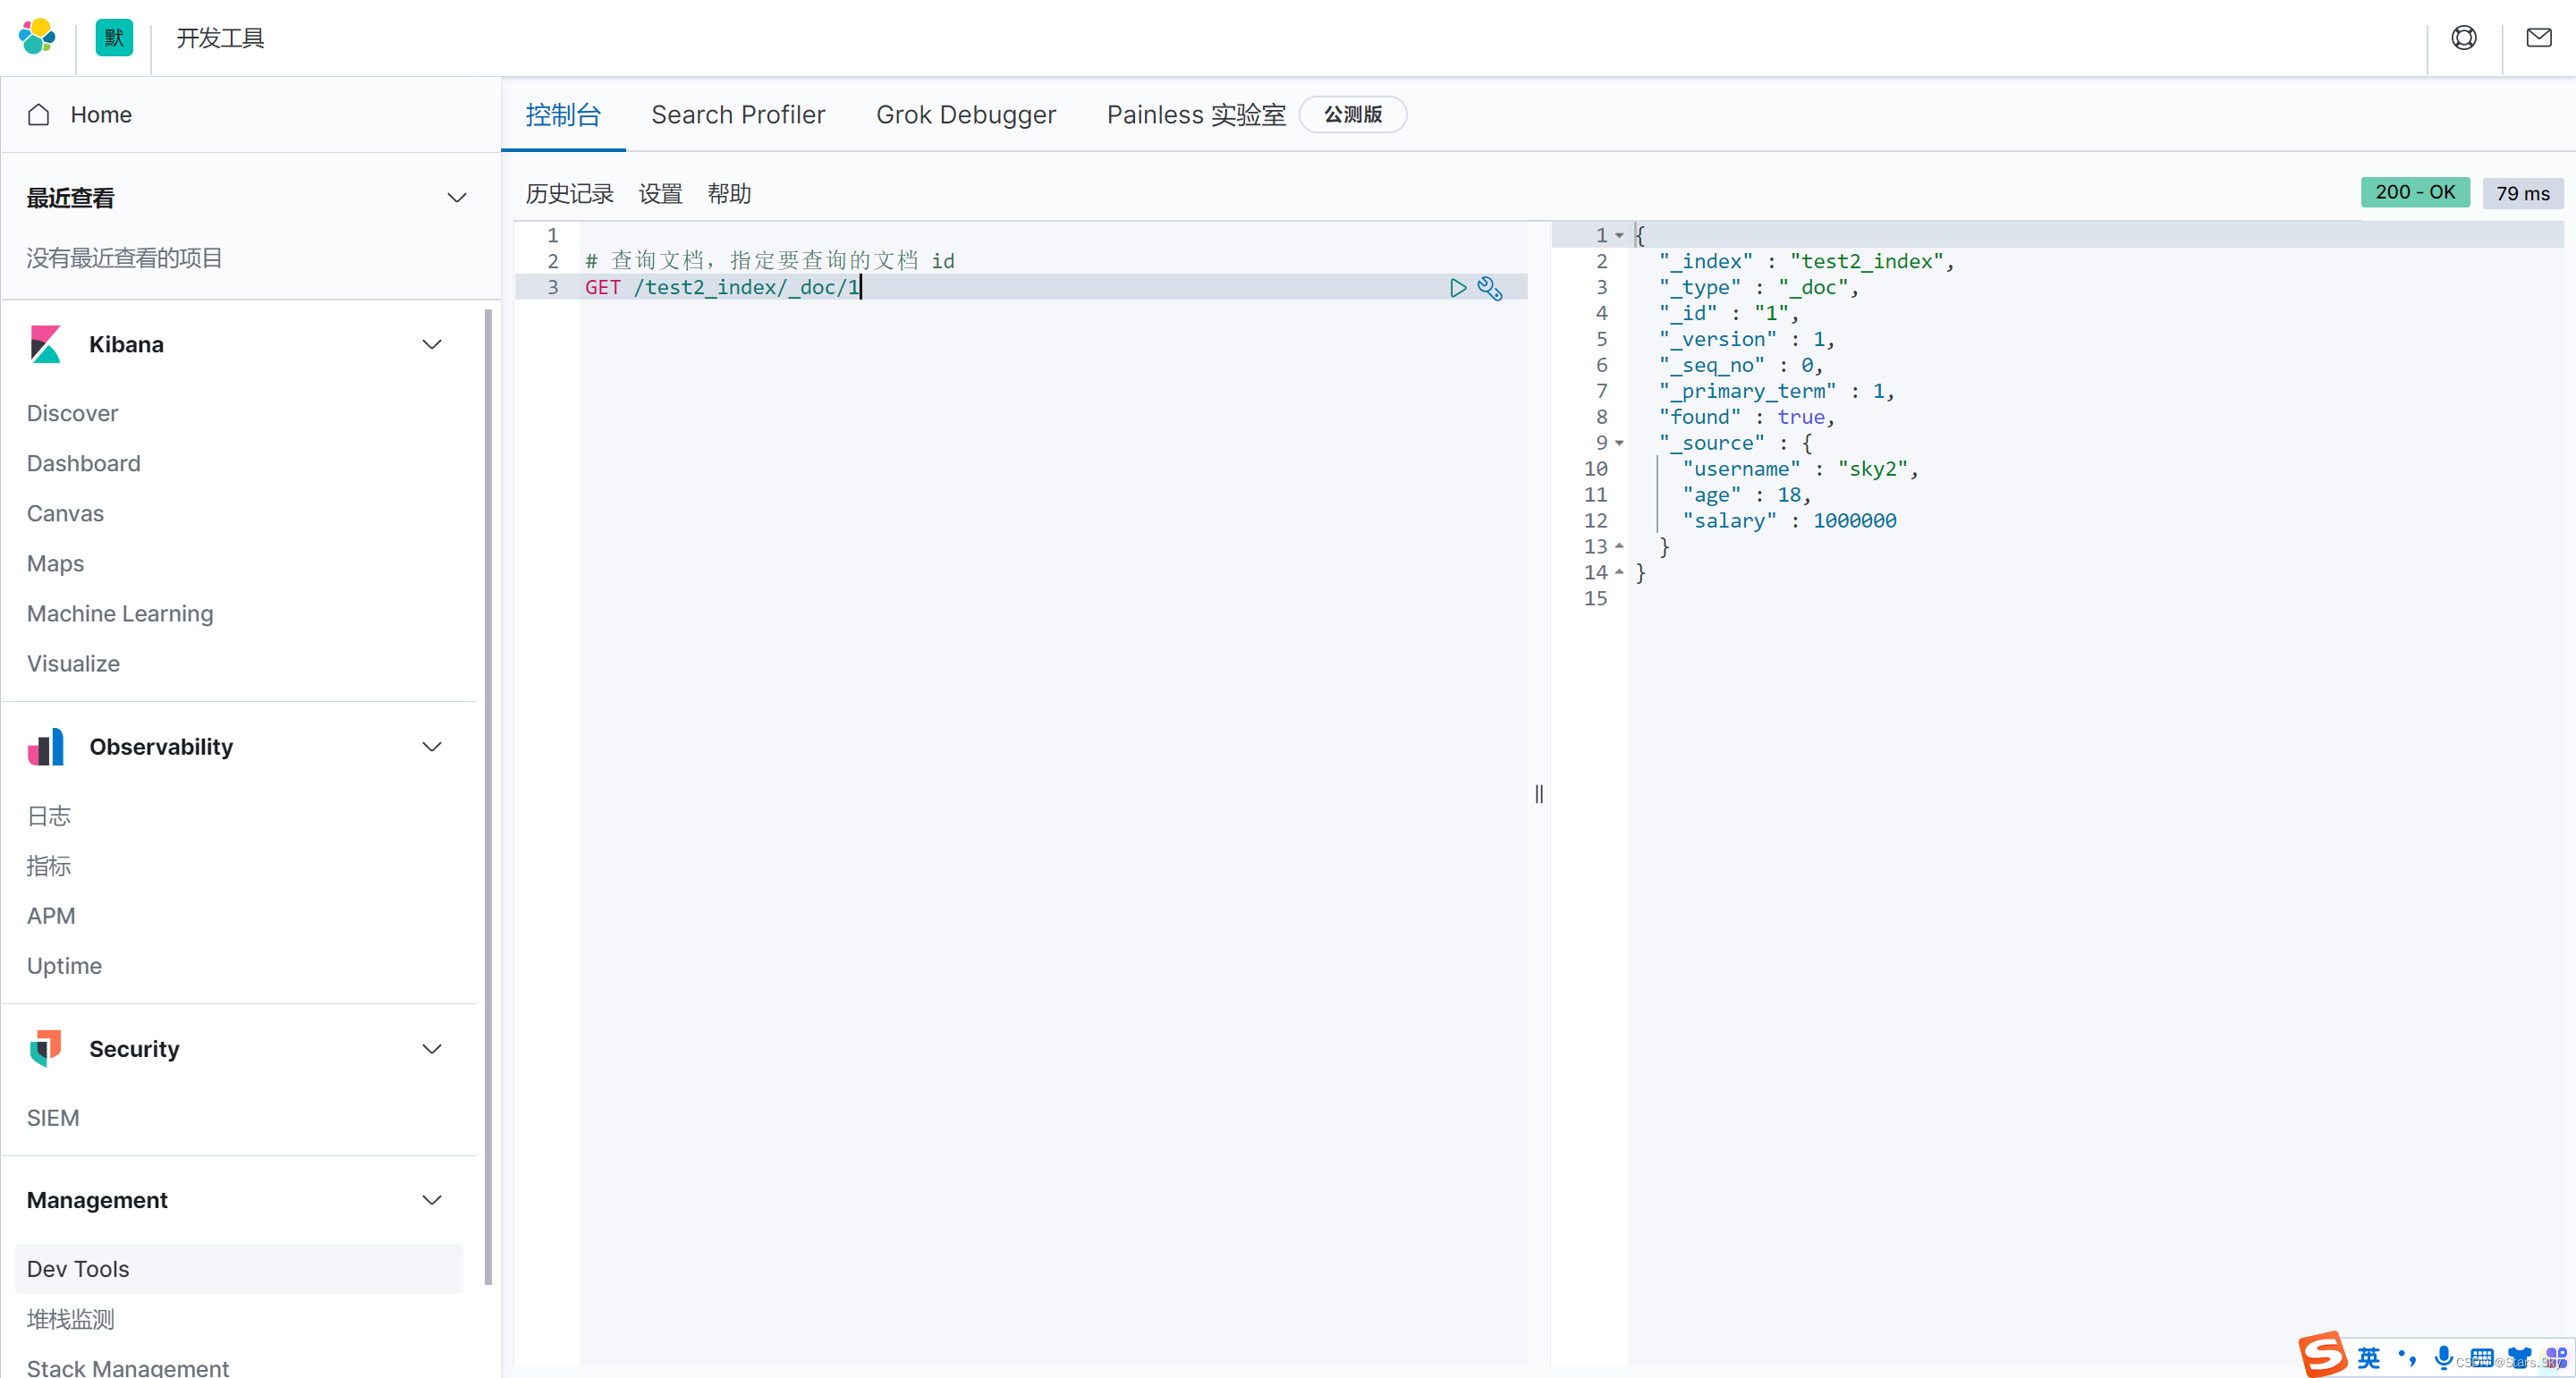The width and height of the screenshot is (2576, 1378).
Task: Open the green 默 space avatar
Action: coord(114,38)
